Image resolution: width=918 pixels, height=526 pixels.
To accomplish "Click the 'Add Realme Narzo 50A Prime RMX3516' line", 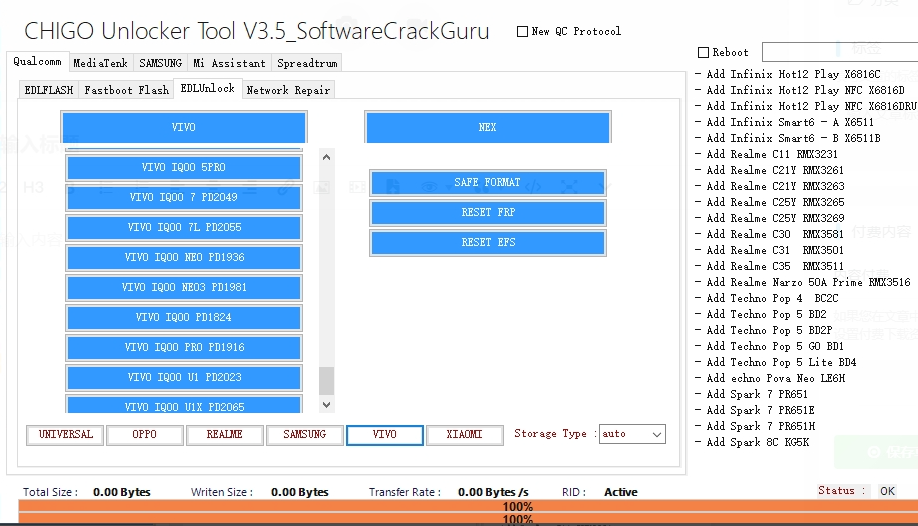I will coord(803,282).
